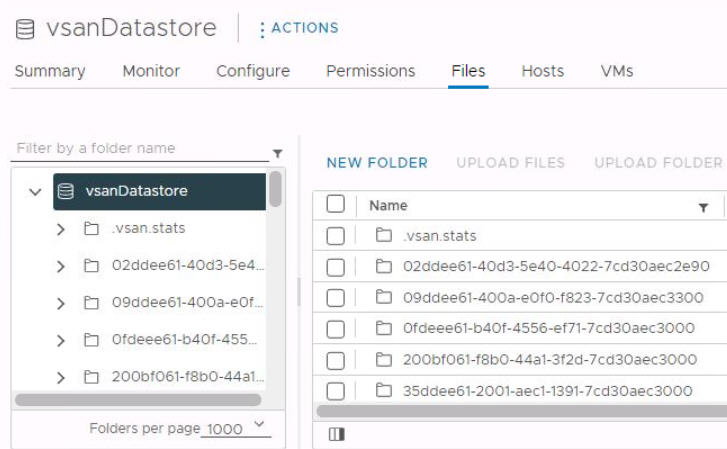Viewport: 727px width, 449px height.
Task: Switch to the Monitor tab
Action: (x=151, y=71)
